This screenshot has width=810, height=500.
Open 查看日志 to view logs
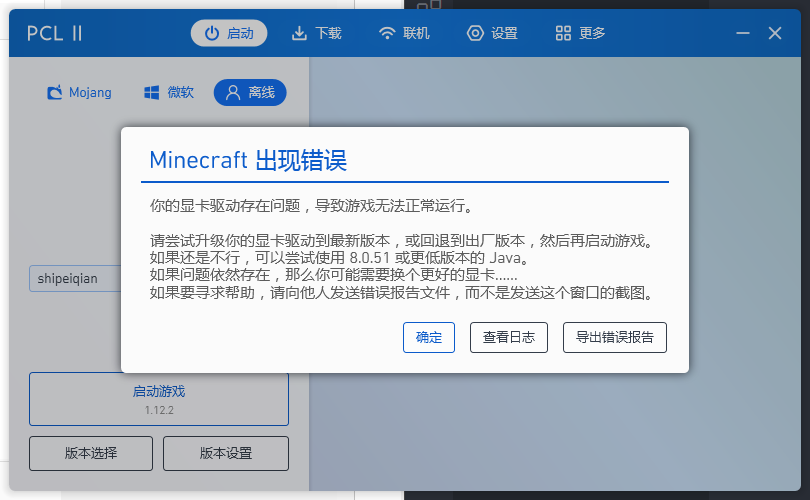(x=509, y=337)
